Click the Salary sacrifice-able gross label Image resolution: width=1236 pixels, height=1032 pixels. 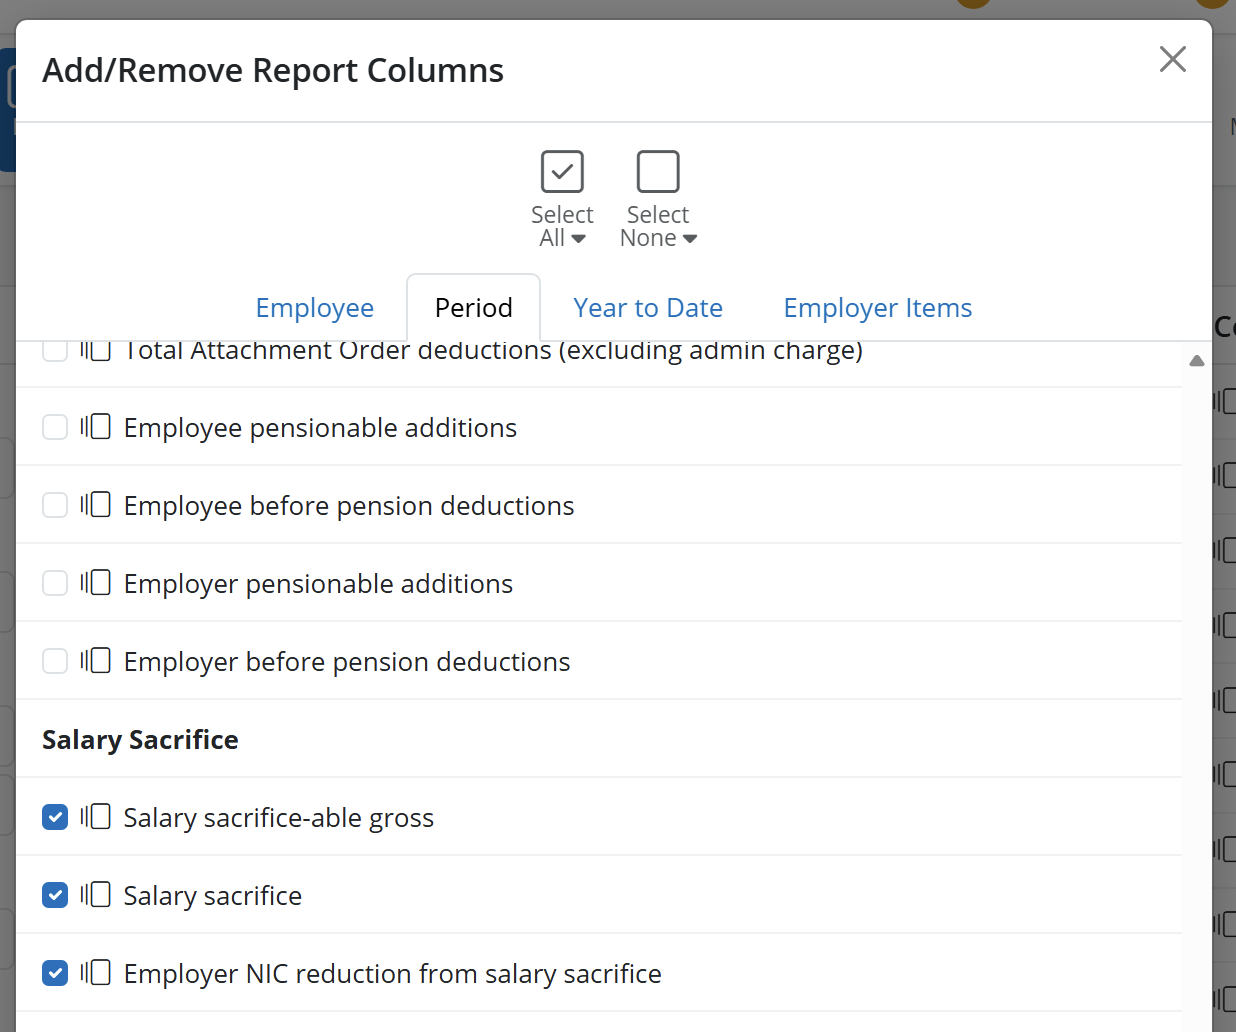[x=279, y=818]
